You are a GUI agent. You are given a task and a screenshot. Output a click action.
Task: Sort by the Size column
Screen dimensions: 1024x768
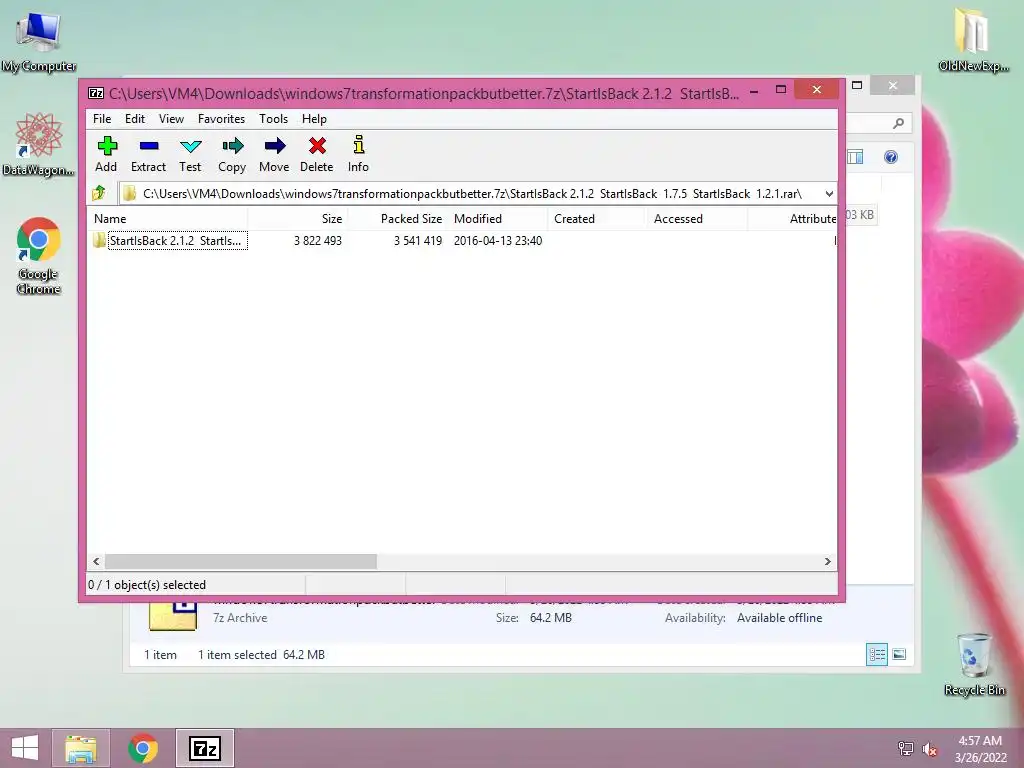tap(297, 219)
